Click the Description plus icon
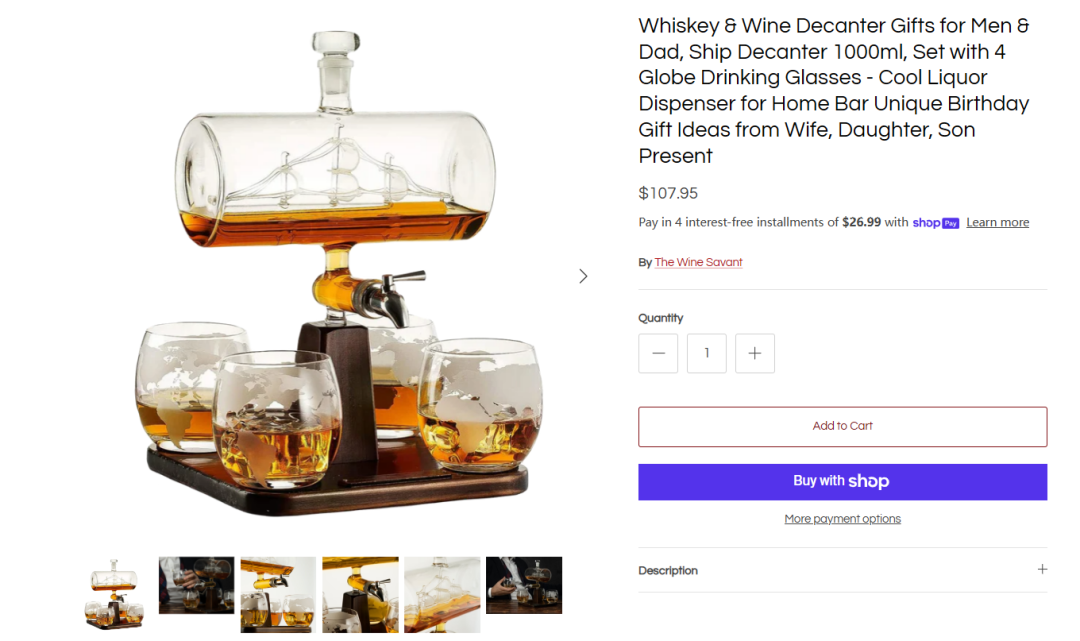This screenshot has height=641, width=1080. click(x=1042, y=569)
